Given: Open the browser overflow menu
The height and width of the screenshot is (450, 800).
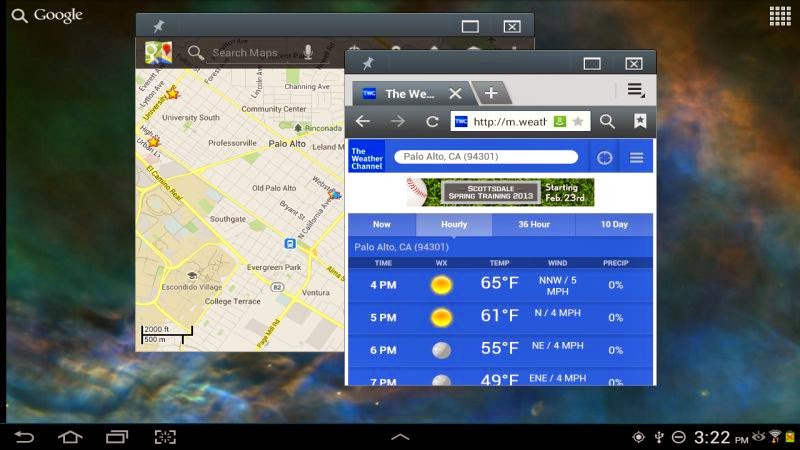Looking at the screenshot, I should pyautogui.click(x=635, y=90).
